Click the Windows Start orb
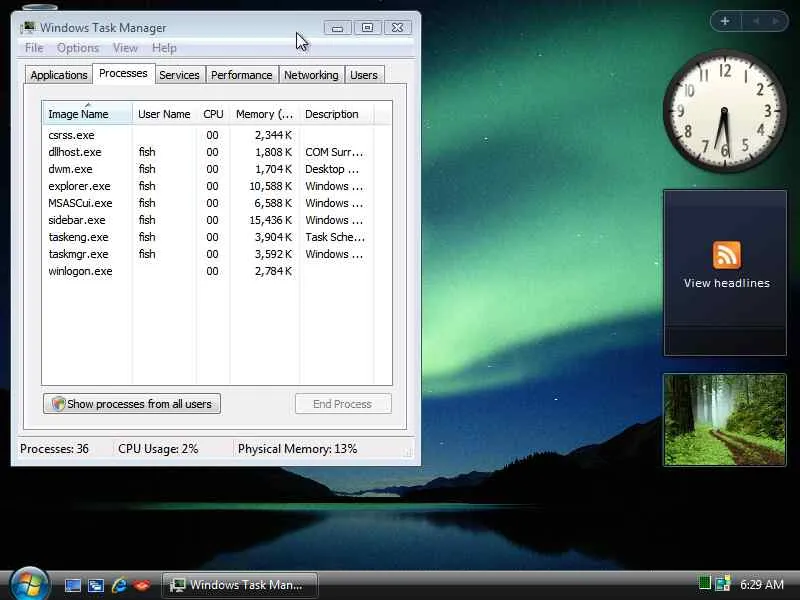The width and height of the screenshot is (800, 600). coord(29,585)
